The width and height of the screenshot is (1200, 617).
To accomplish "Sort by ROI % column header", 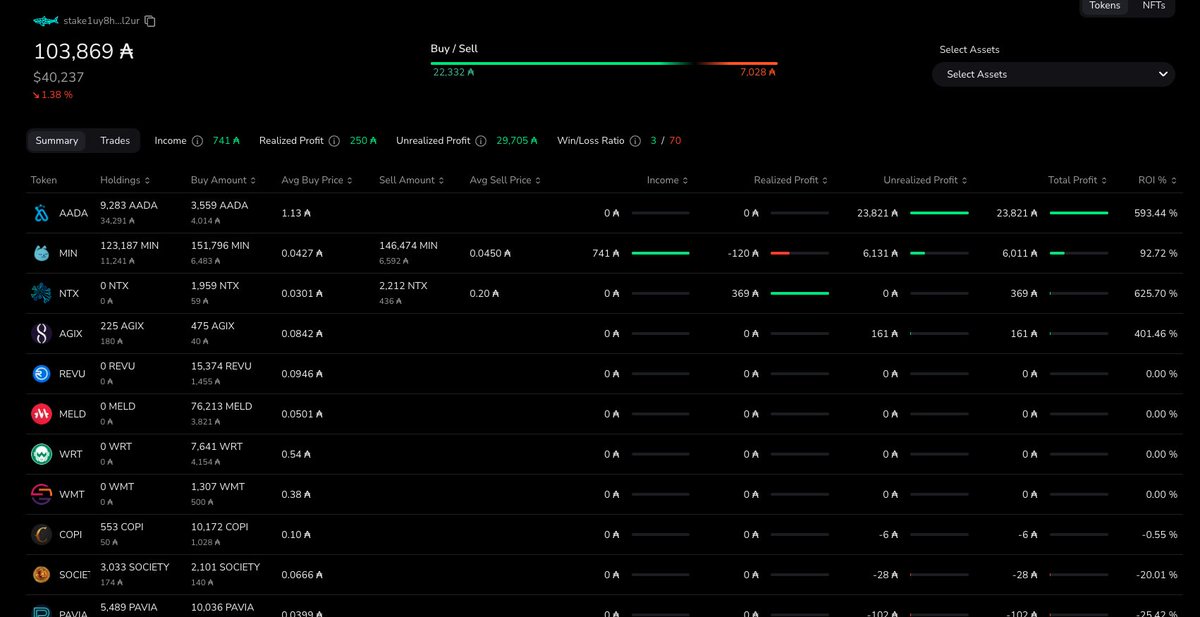I will click(x=1158, y=180).
